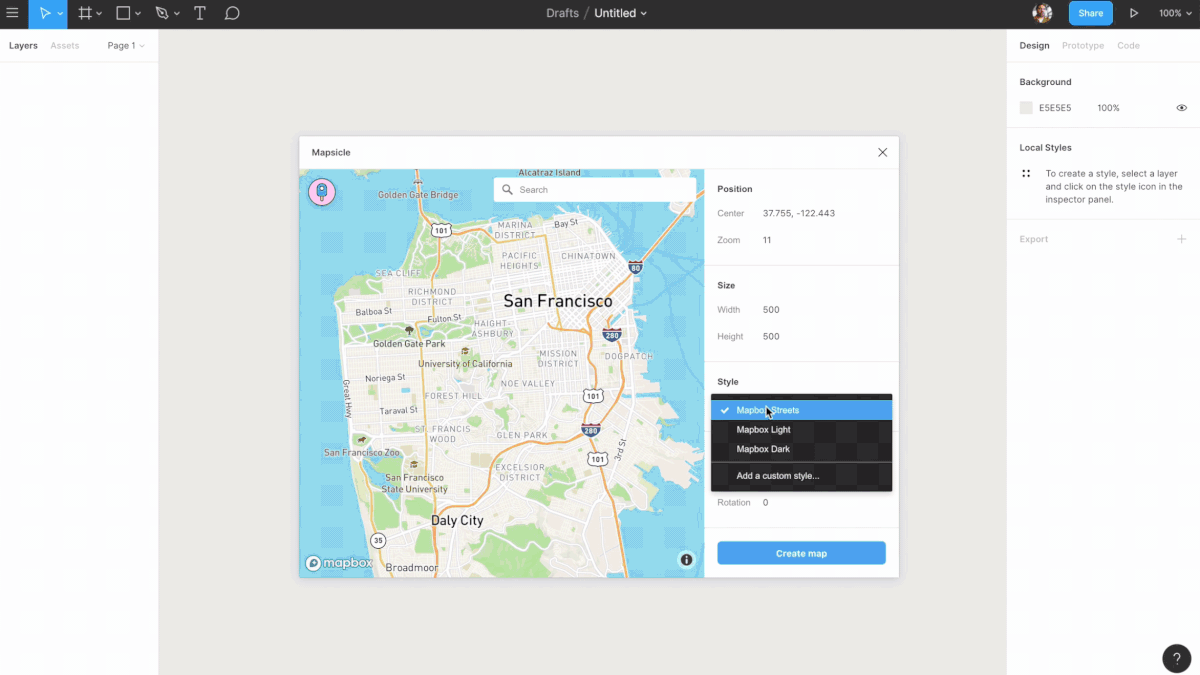Open the Untitled file name dropdown
The height and width of the screenshot is (675, 1200).
point(620,14)
